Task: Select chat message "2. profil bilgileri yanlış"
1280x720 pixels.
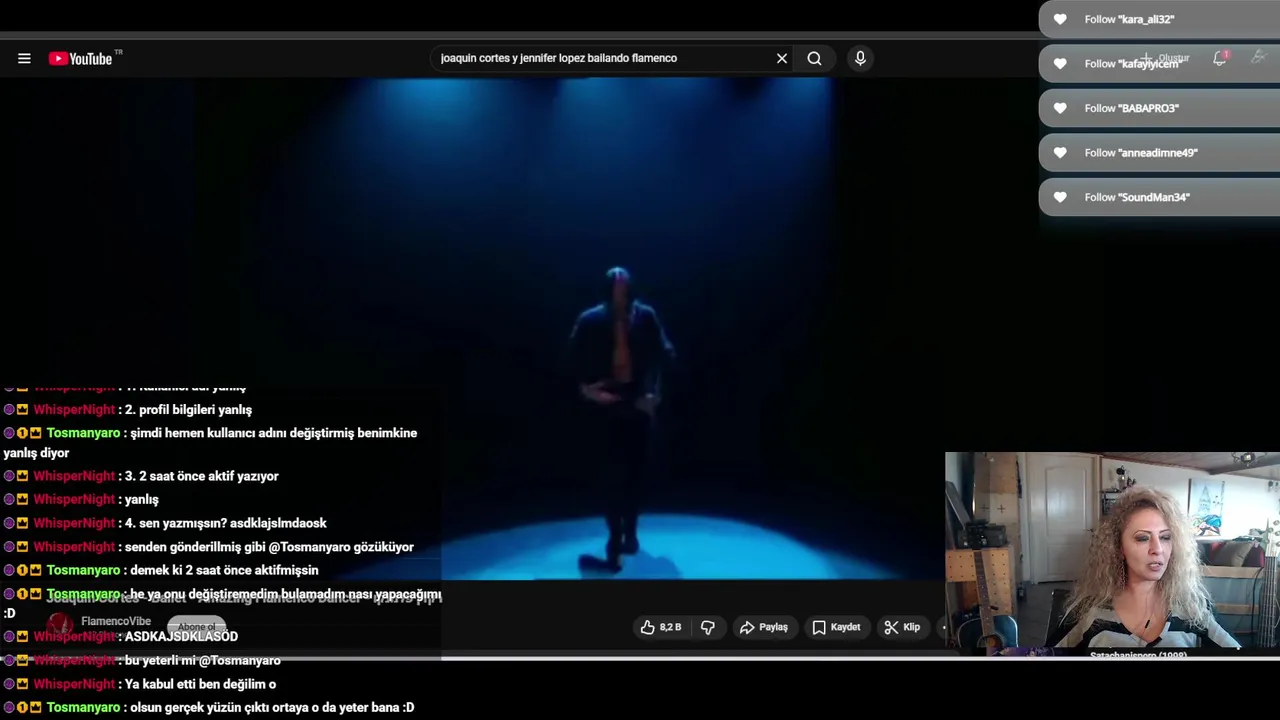Action: [x=188, y=410]
